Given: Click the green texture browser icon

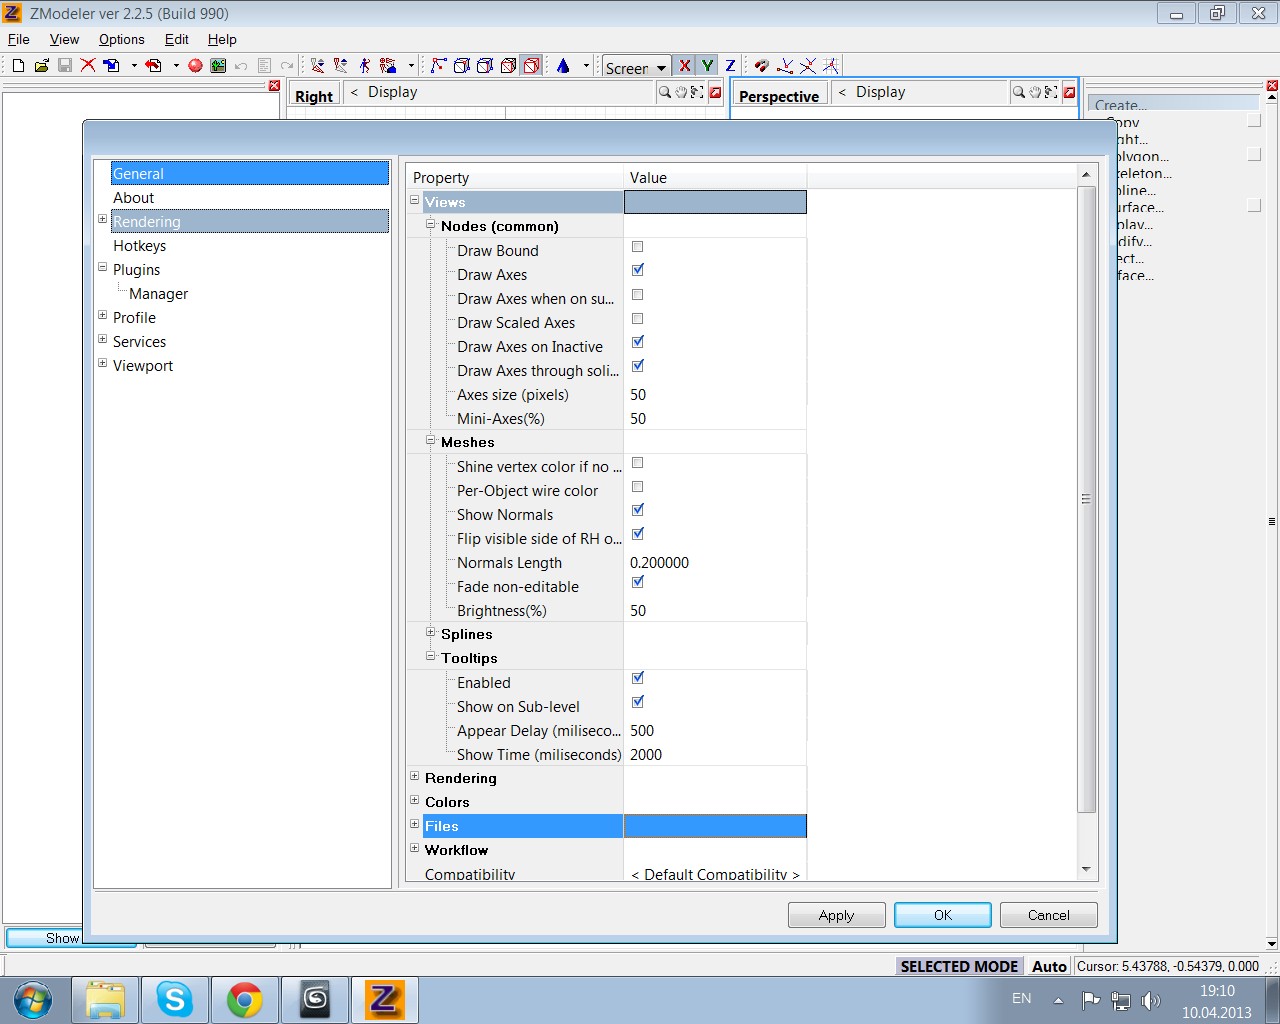Looking at the screenshot, I should tap(218, 65).
